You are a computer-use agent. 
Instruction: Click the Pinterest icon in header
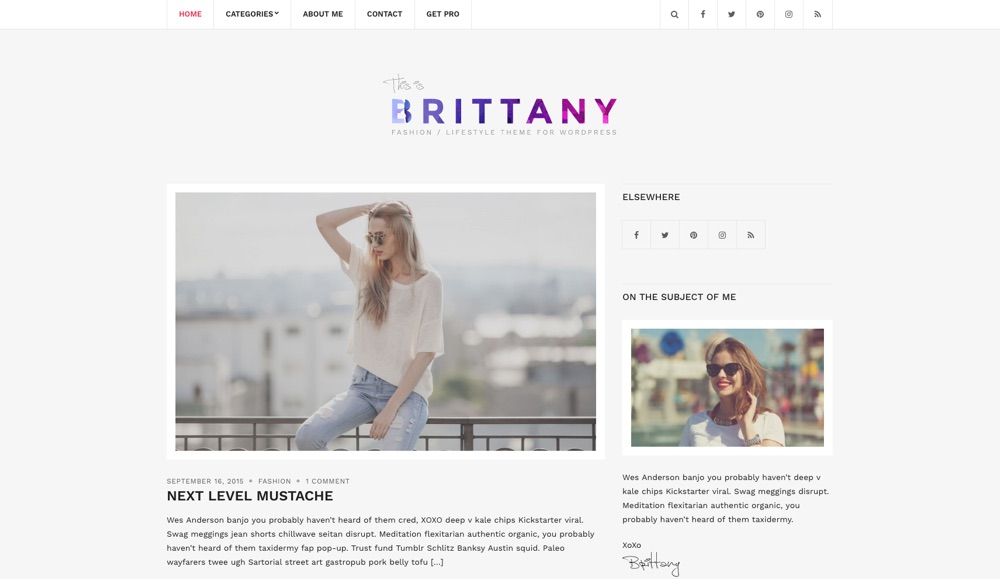click(x=760, y=14)
